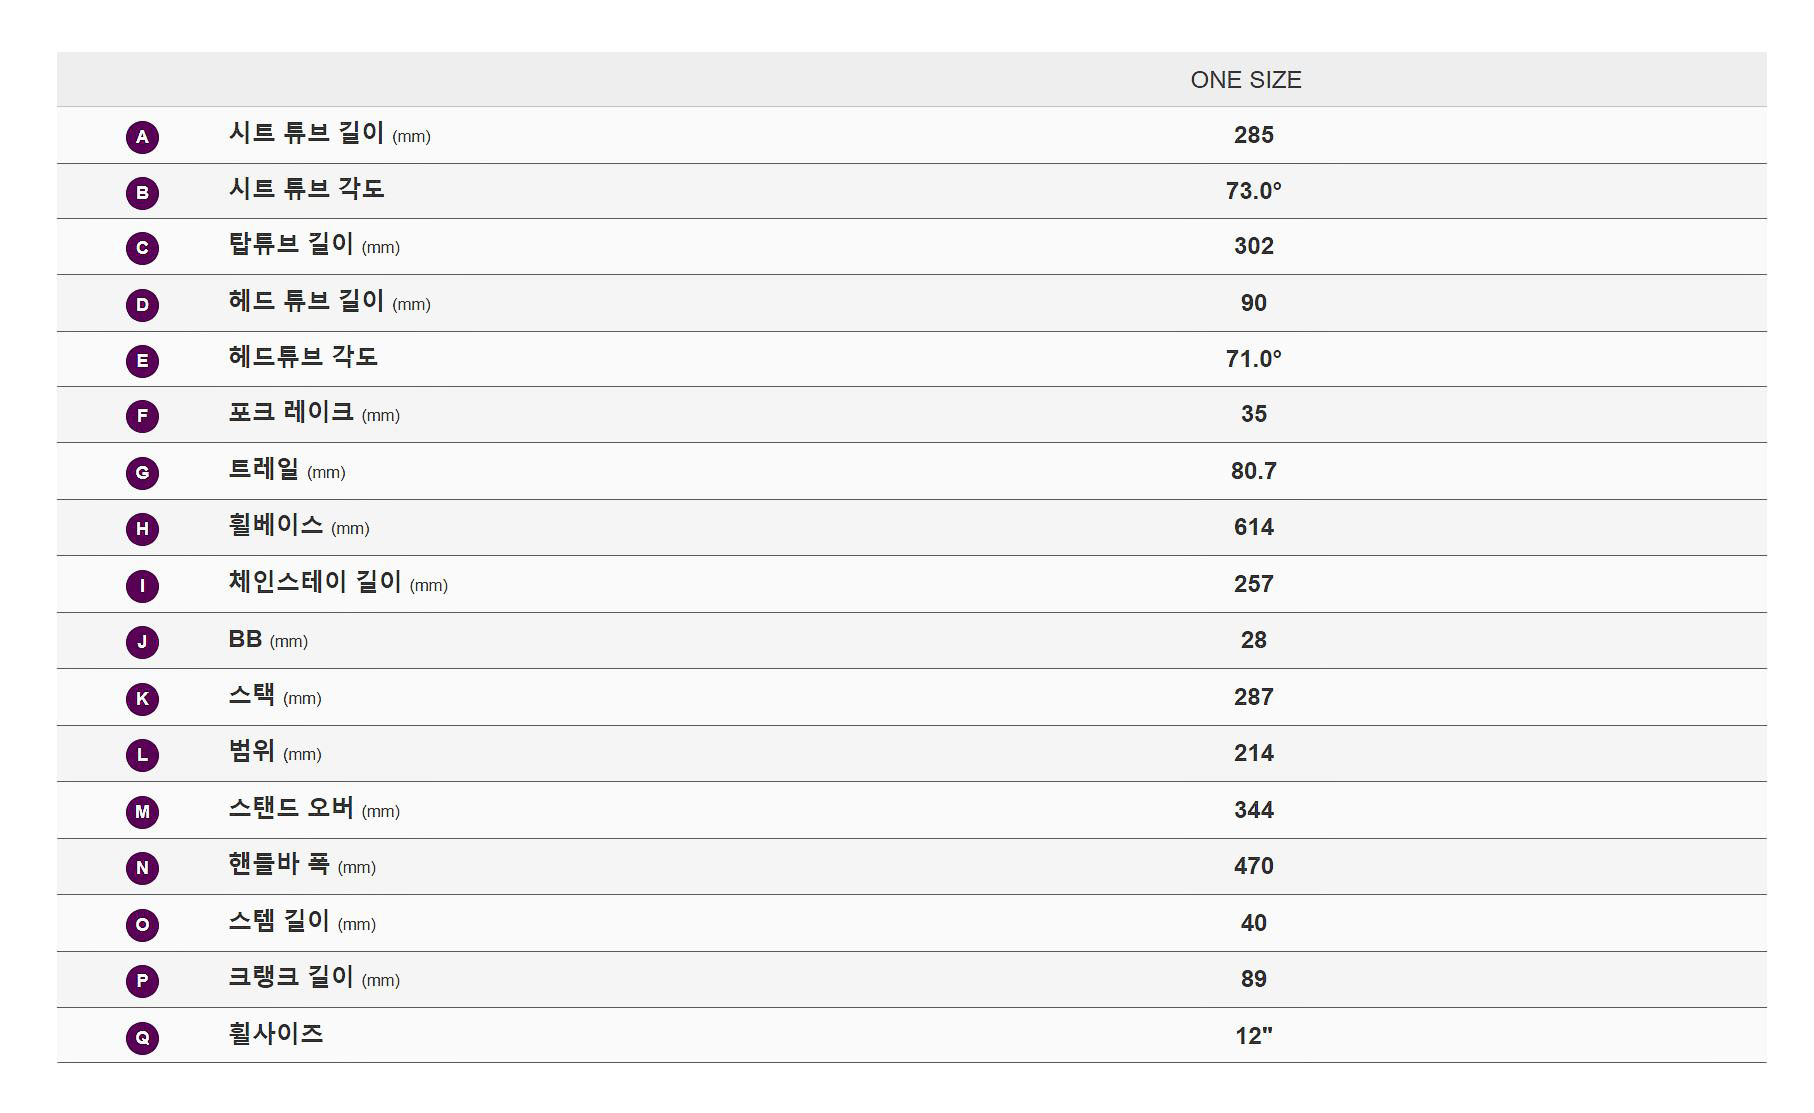Select the 12" wheel size value
This screenshot has height=1113, width=1814.
click(x=1254, y=1036)
